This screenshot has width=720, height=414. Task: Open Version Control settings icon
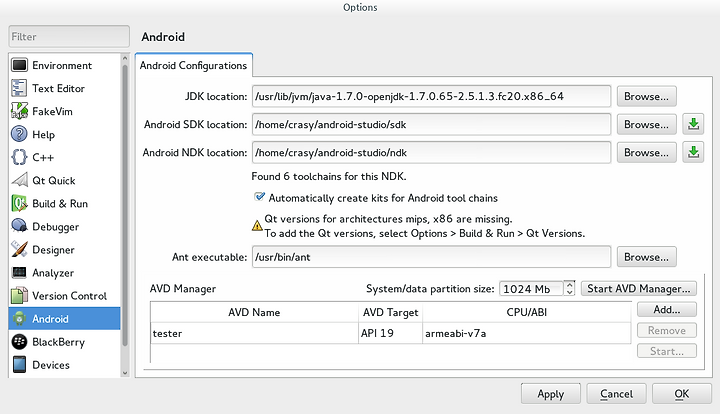pos(19,296)
